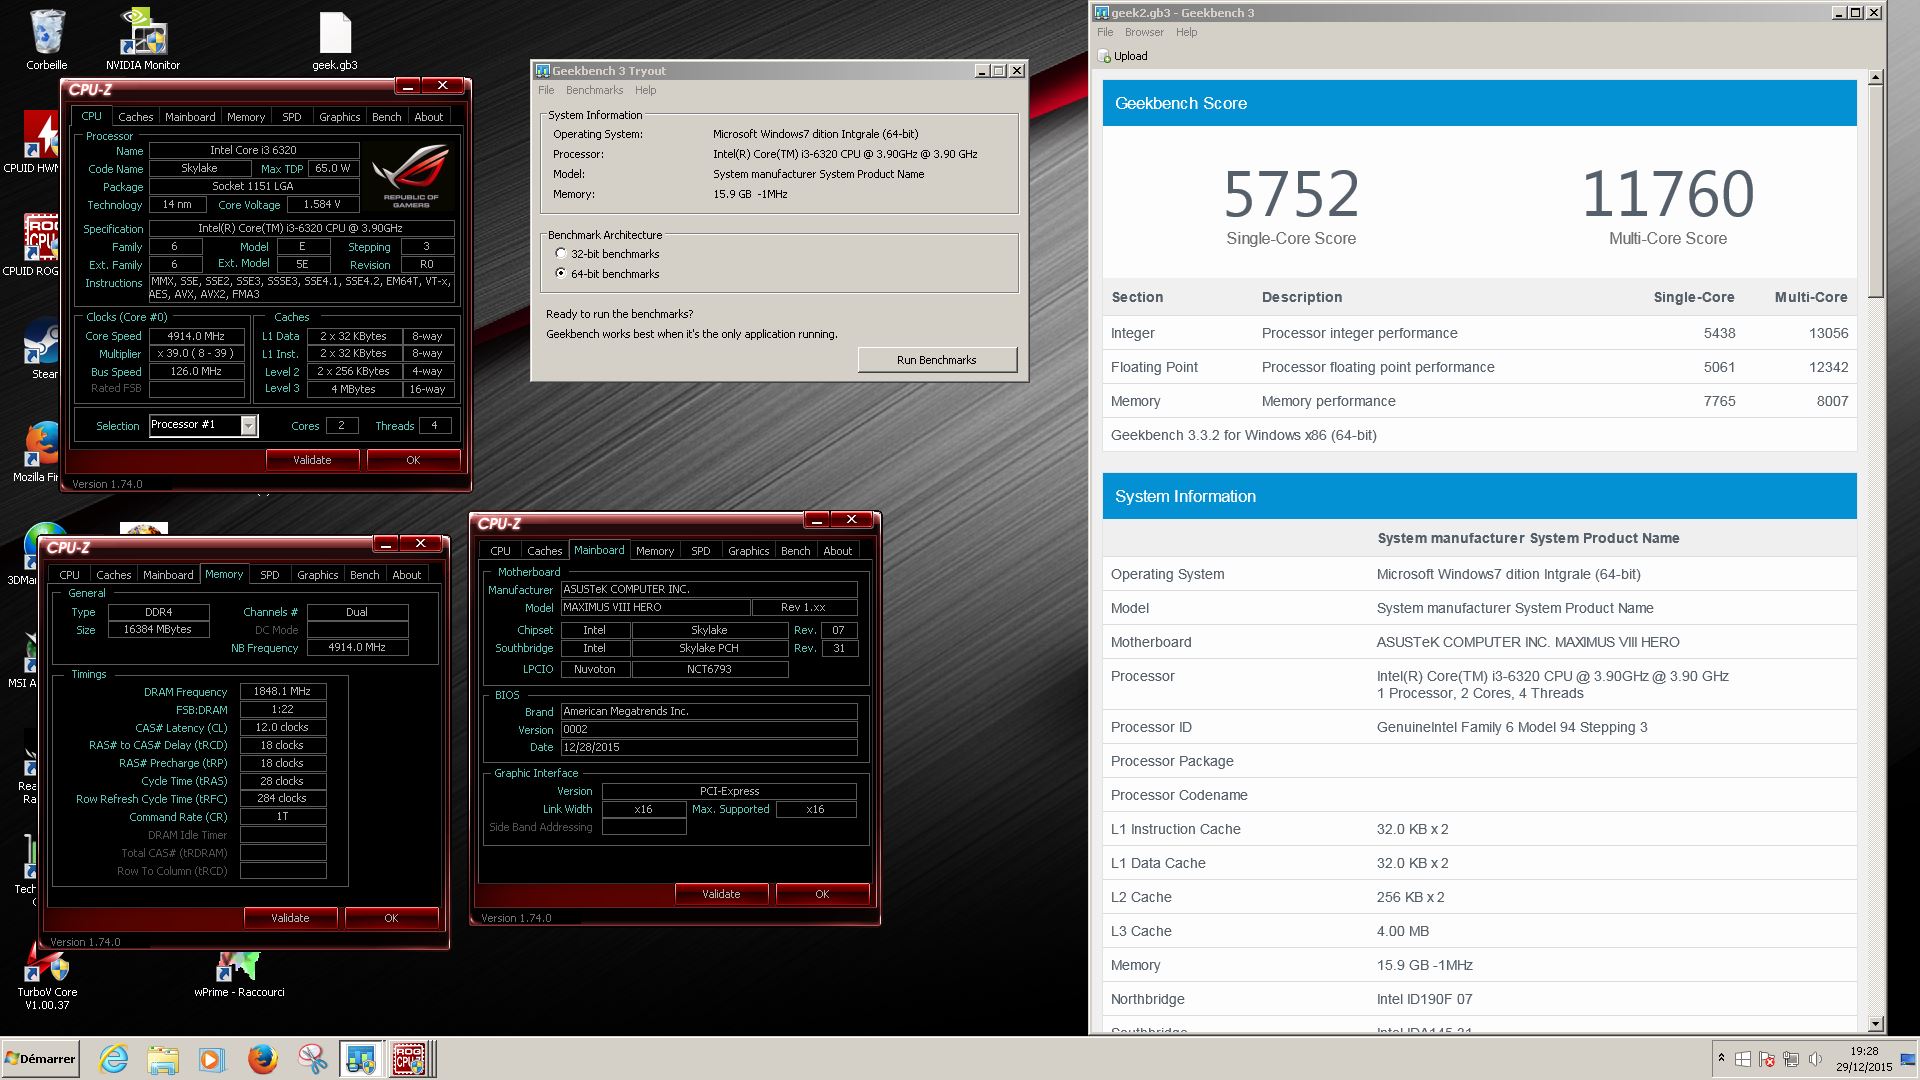Viewport: 1920px width, 1080px height.
Task: Open Windows Explorer folder in taskbar
Action: (163, 1059)
